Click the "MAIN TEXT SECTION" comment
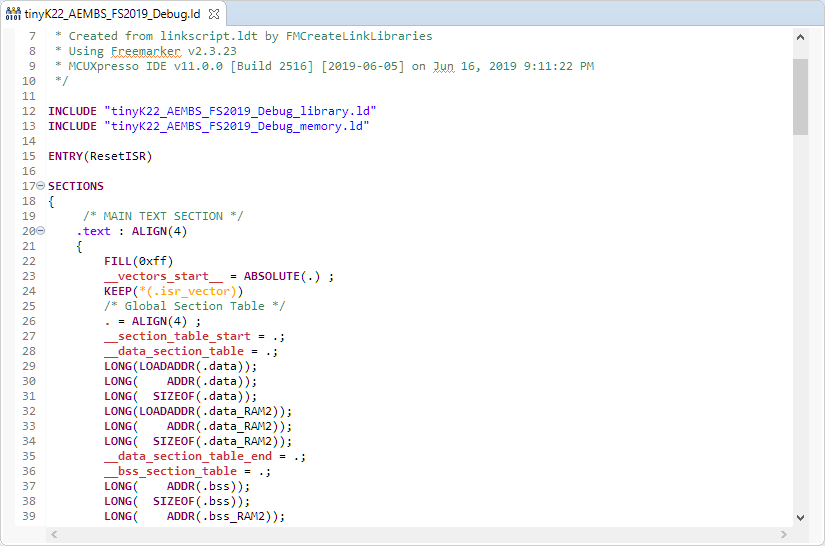Image resolution: width=825 pixels, height=546 pixels. coord(163,216)
